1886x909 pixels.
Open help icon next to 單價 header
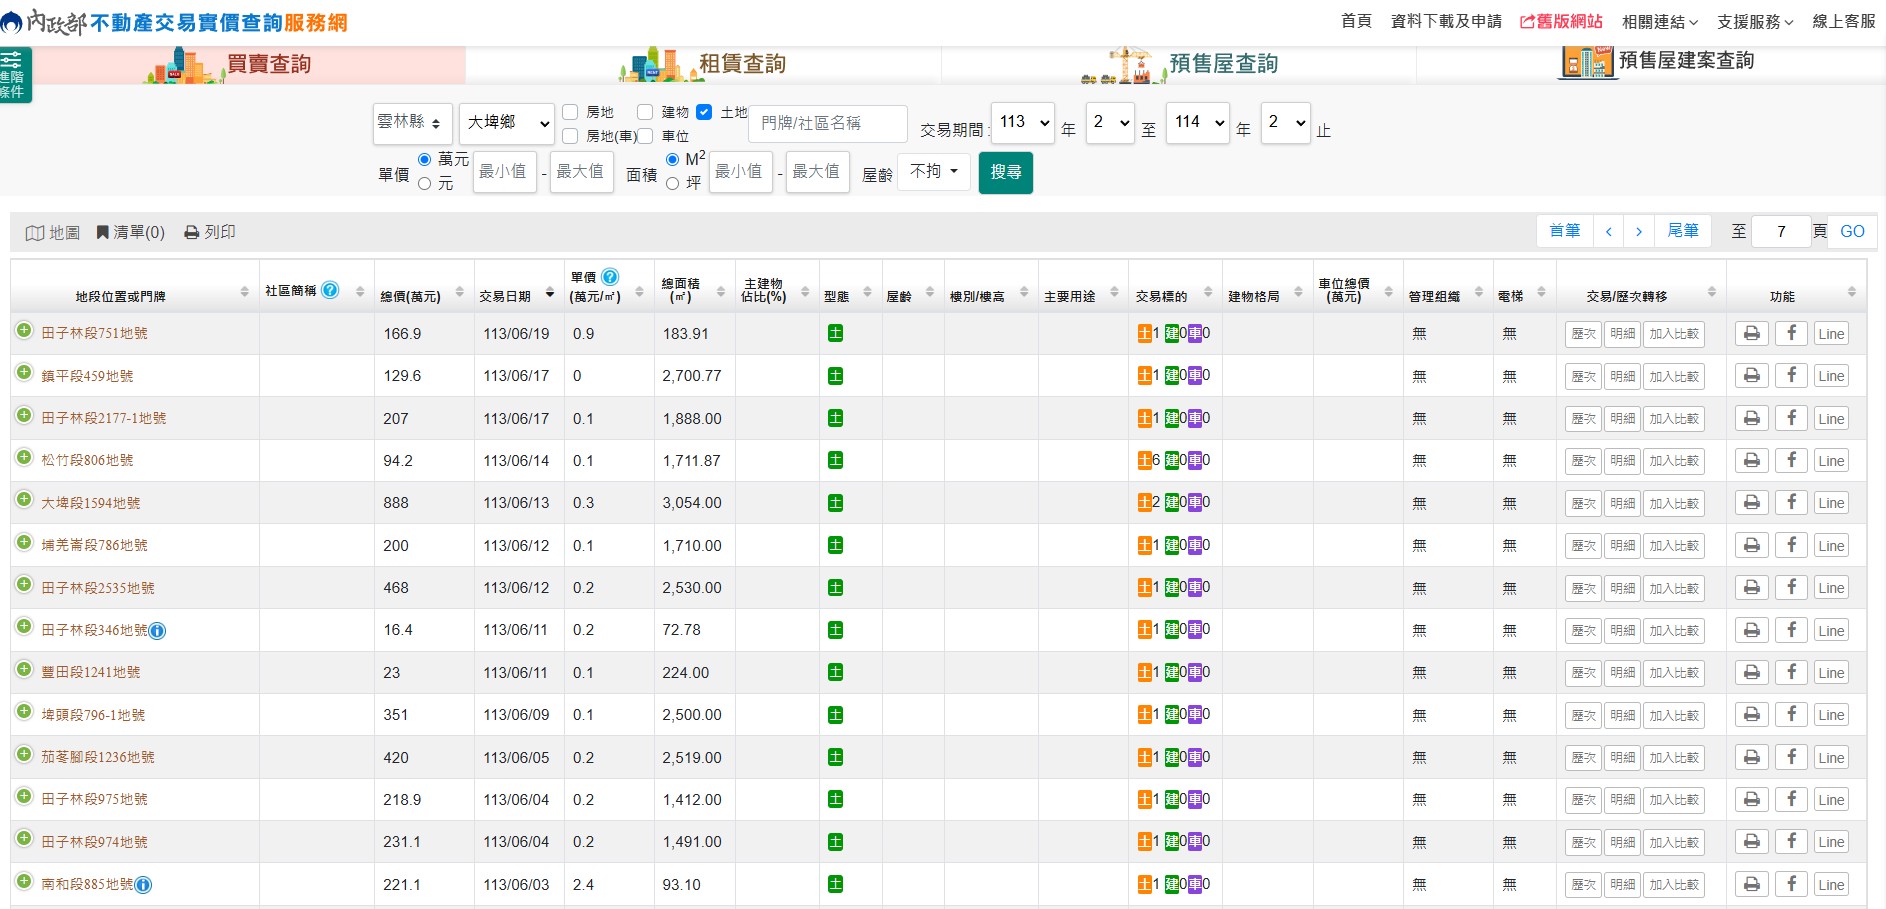coord(610,277)
